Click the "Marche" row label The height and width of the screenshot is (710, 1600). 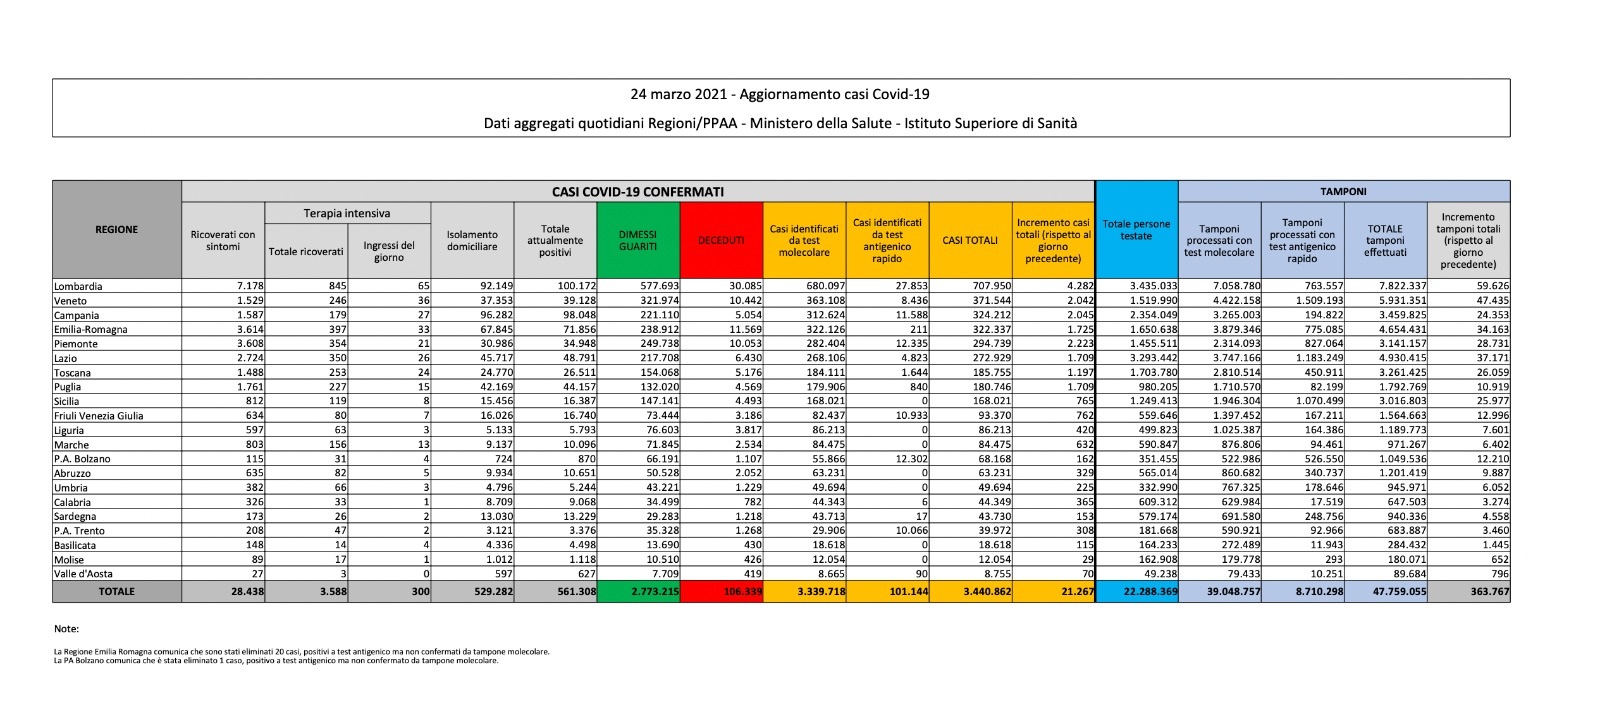pyautogui.click(x=71, y=444)
